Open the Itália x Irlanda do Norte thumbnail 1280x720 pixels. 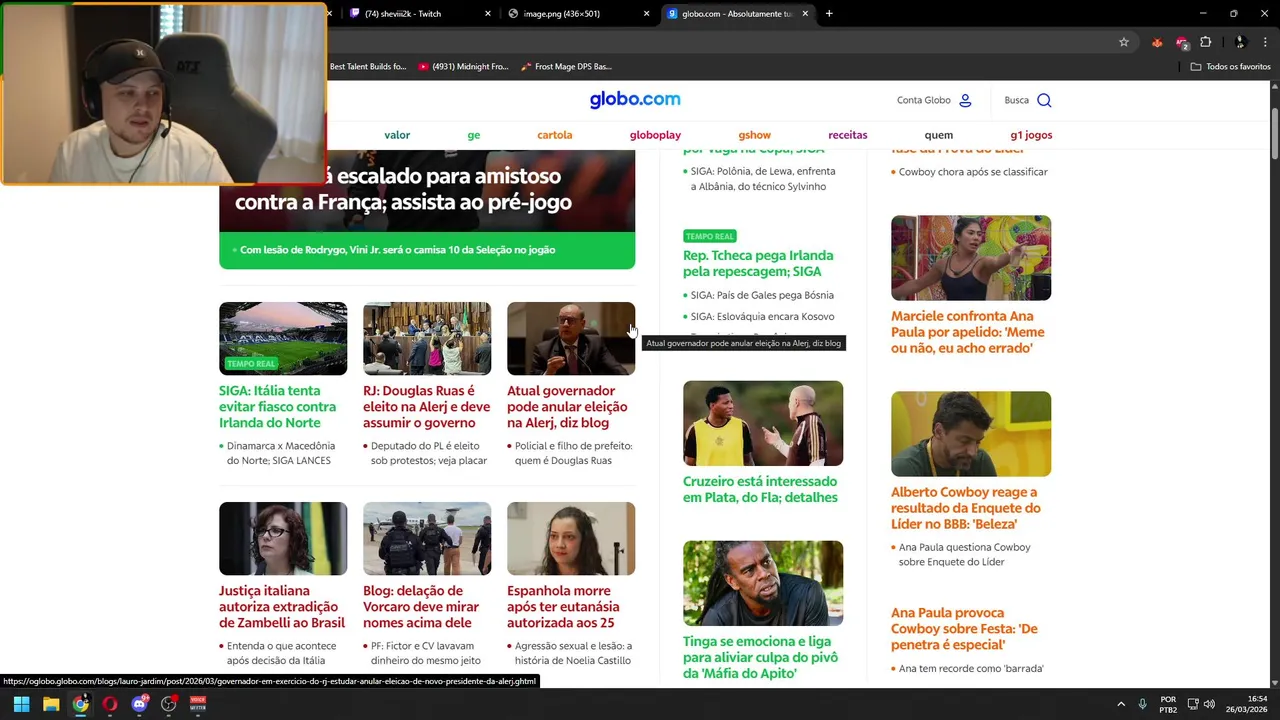283,338
